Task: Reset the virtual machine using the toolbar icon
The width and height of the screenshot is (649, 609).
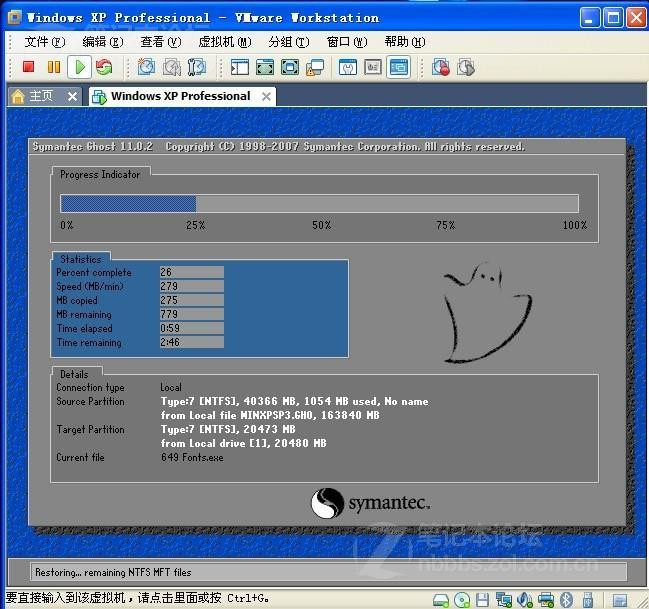Action: coord(104,67)
